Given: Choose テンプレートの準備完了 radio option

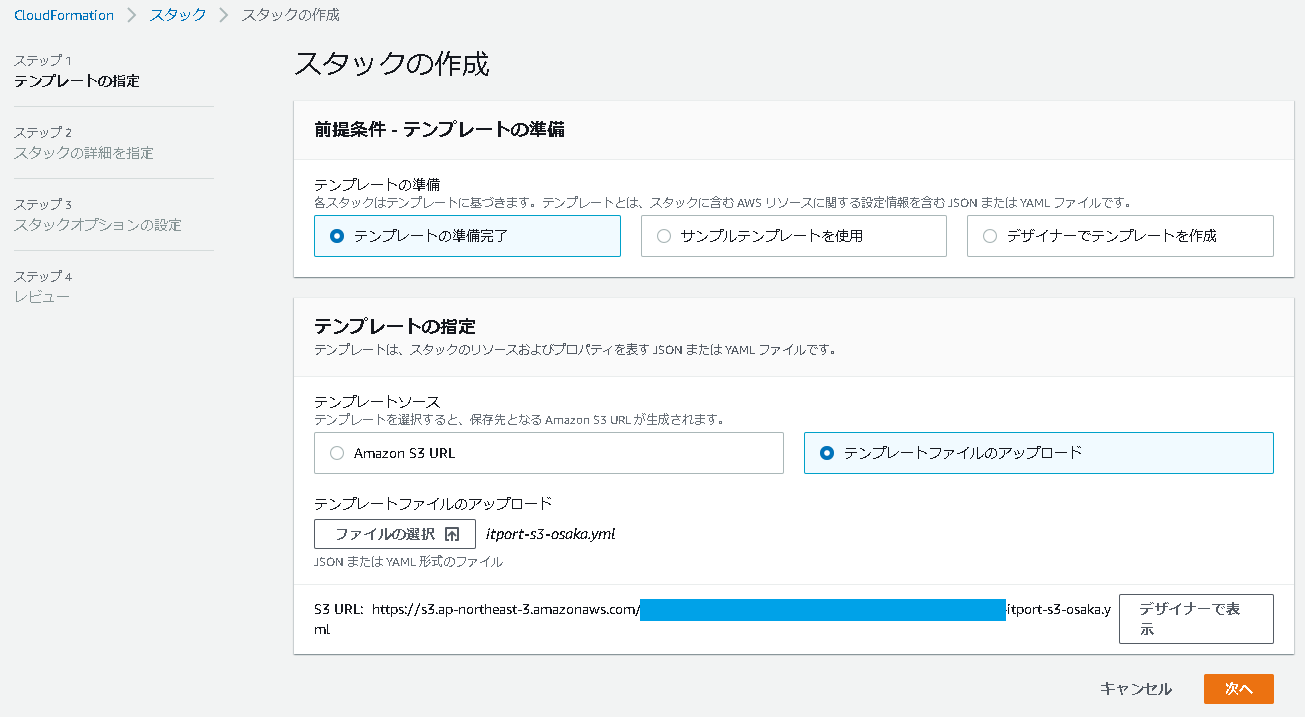Looking at the screenshot, I should pyautogui.click(x=467, y=236).
